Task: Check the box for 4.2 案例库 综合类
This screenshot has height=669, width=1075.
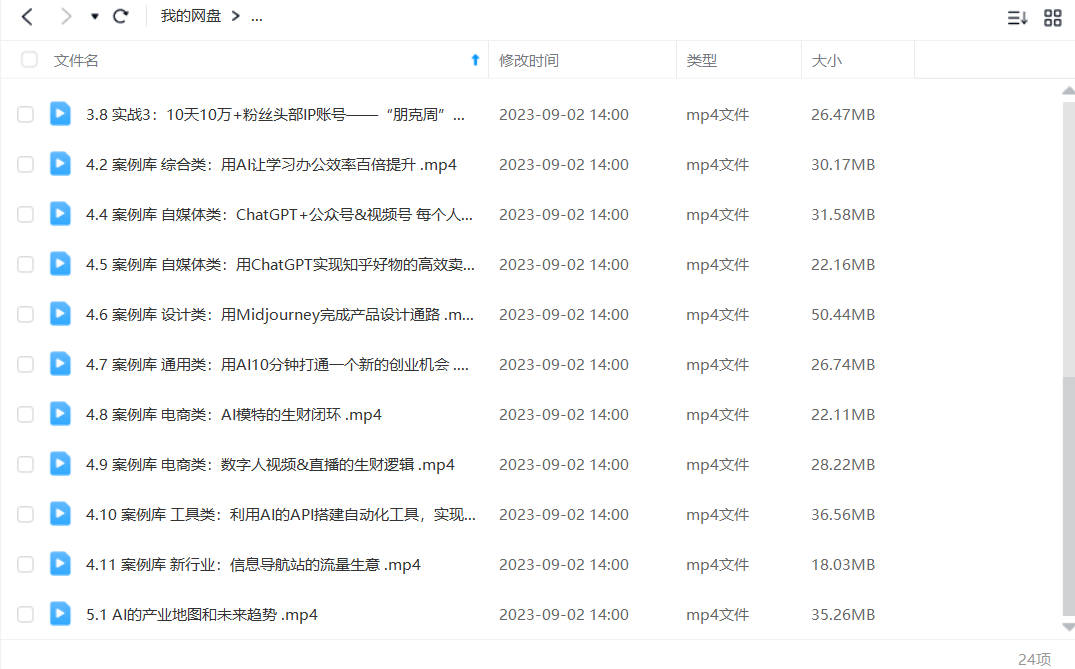Action: [x=25, y=165]
